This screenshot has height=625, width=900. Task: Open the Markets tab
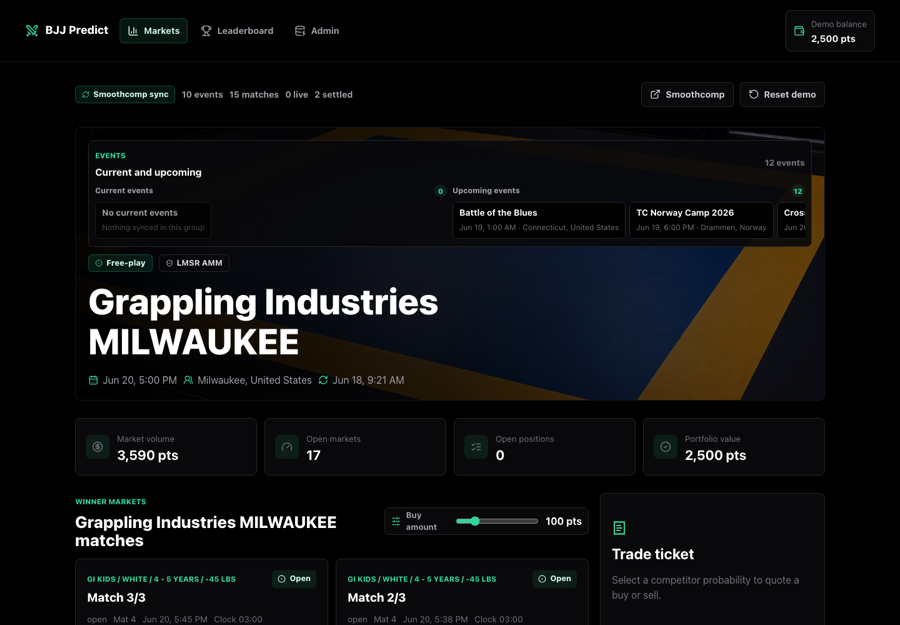pyautogui.click(x=153, y=31)
